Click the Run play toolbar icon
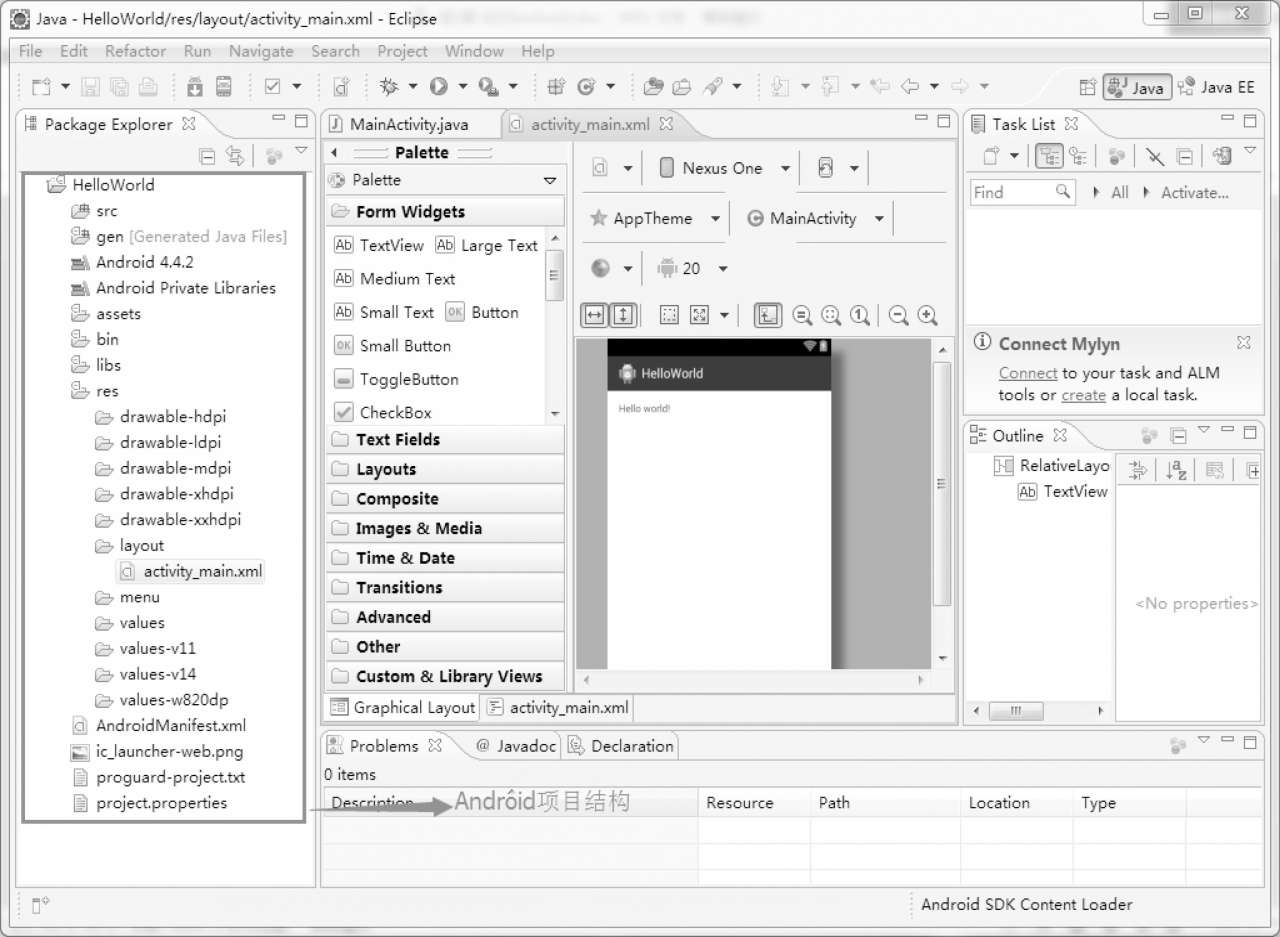Screen dimensions: 1280x937 [x=438, y=87]
